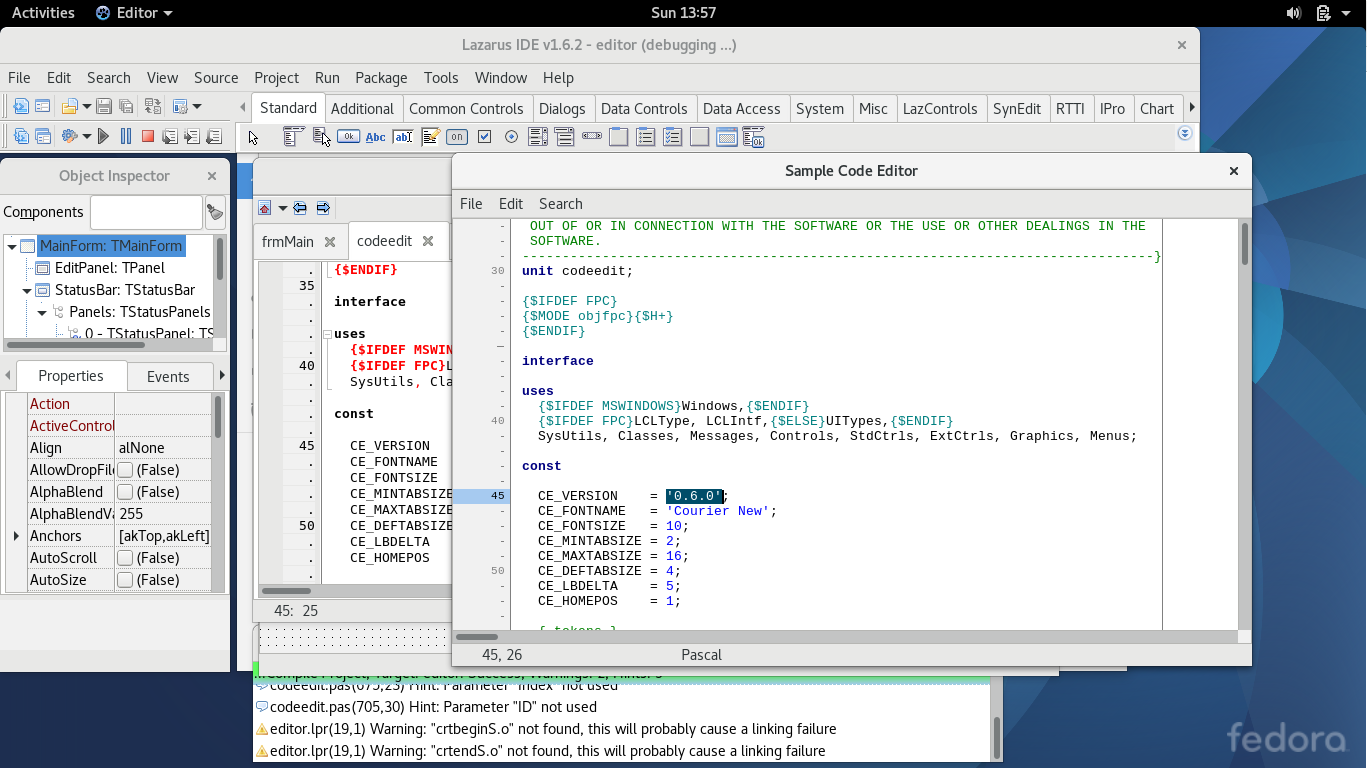Click the Stop debugging red square icon
Screen dimensions: 1367x768
[x=147, y=136]
